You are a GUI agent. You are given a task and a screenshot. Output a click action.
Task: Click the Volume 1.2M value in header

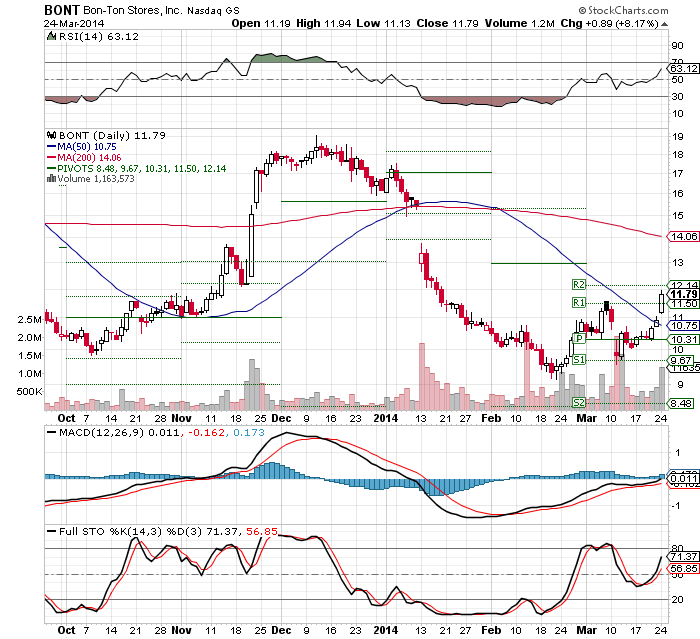(x=520, y=23)
